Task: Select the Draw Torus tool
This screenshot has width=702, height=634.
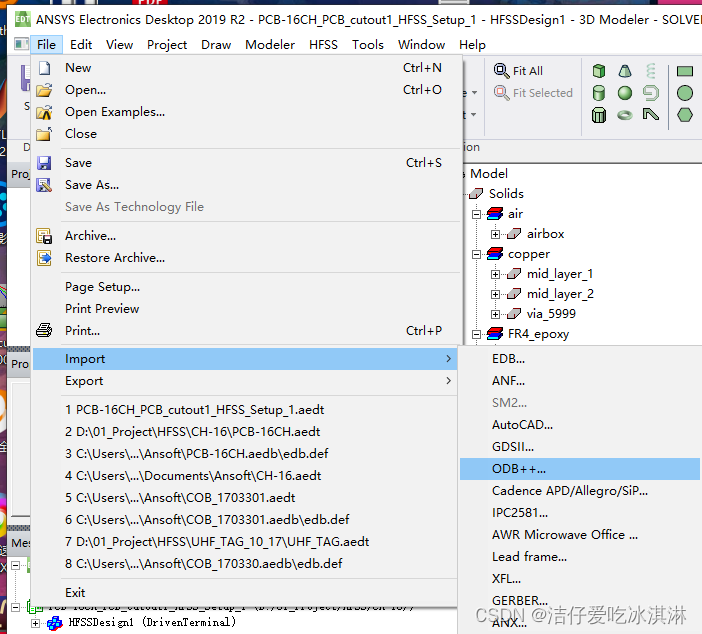Action: pos(625,115)
